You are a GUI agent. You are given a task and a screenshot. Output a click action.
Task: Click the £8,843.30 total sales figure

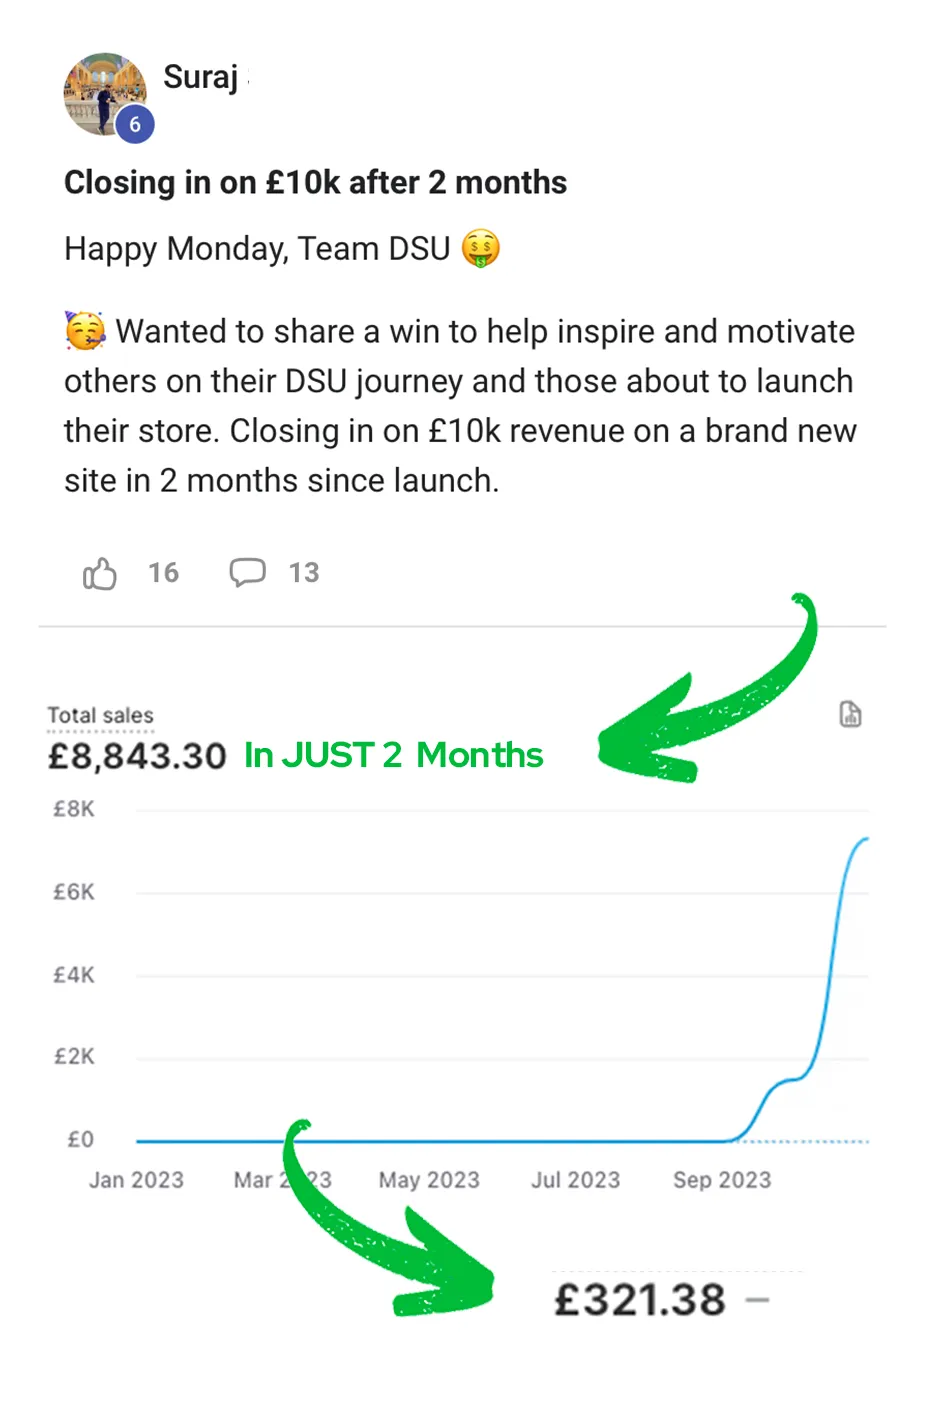(x=137, y=756)
